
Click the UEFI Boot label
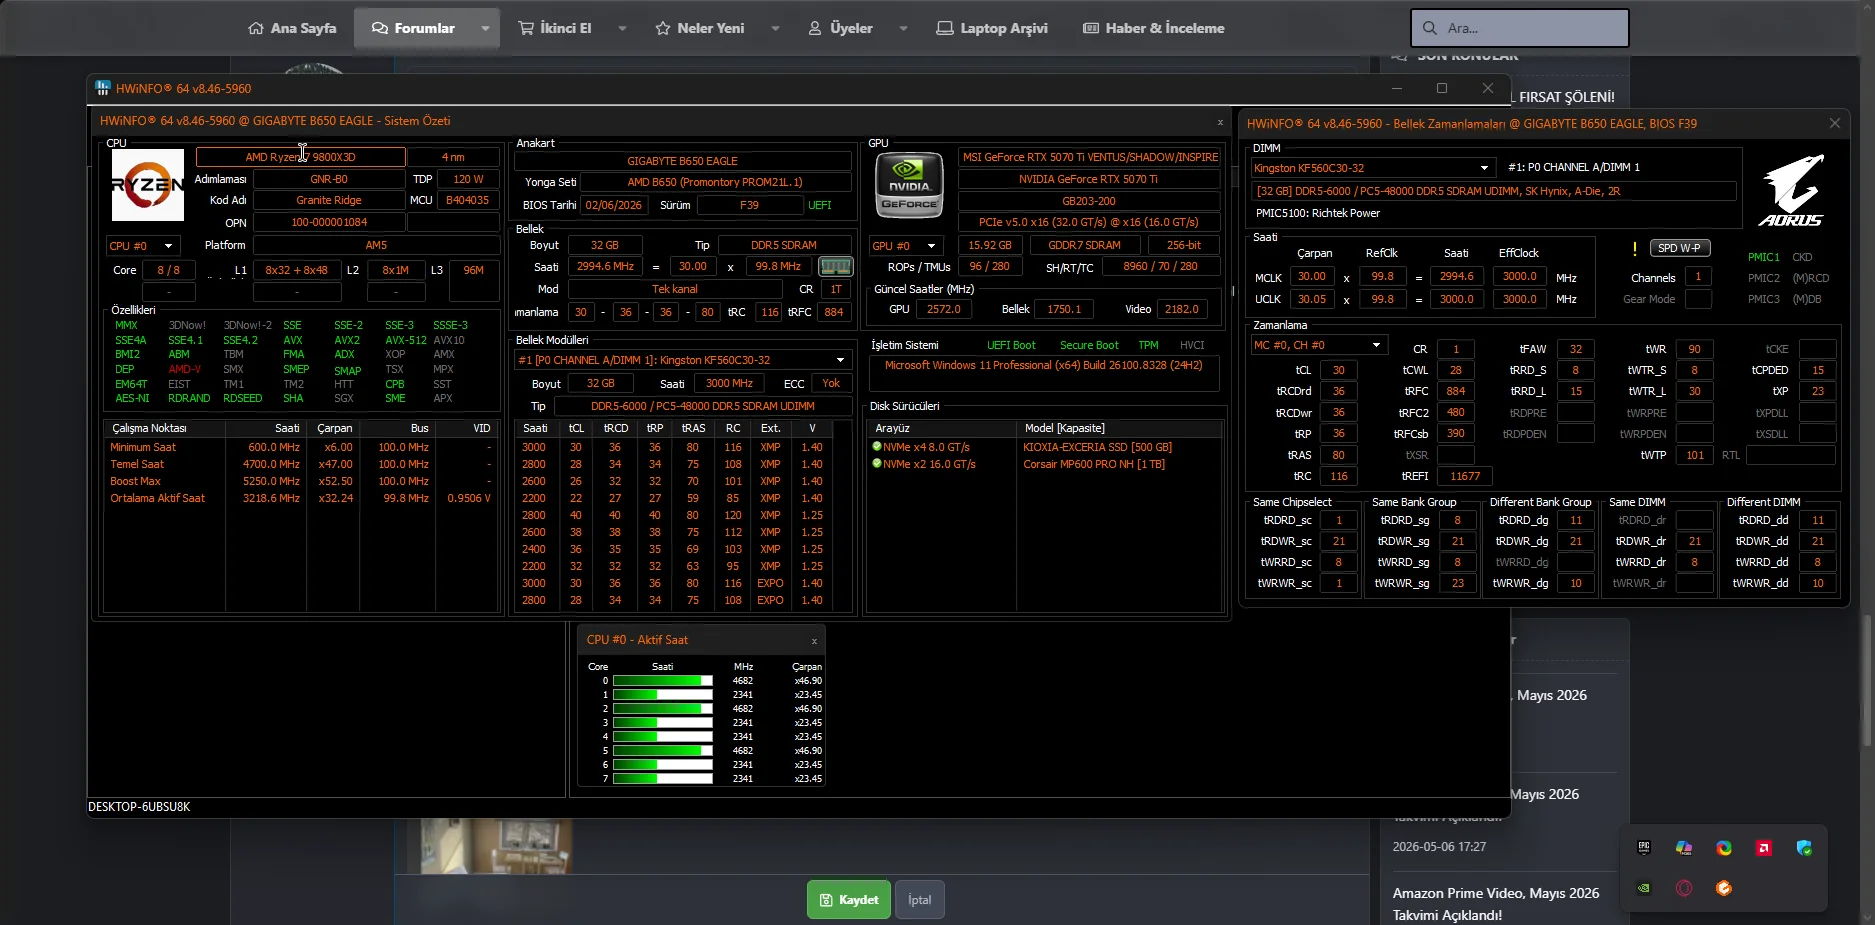point(1011,345)
